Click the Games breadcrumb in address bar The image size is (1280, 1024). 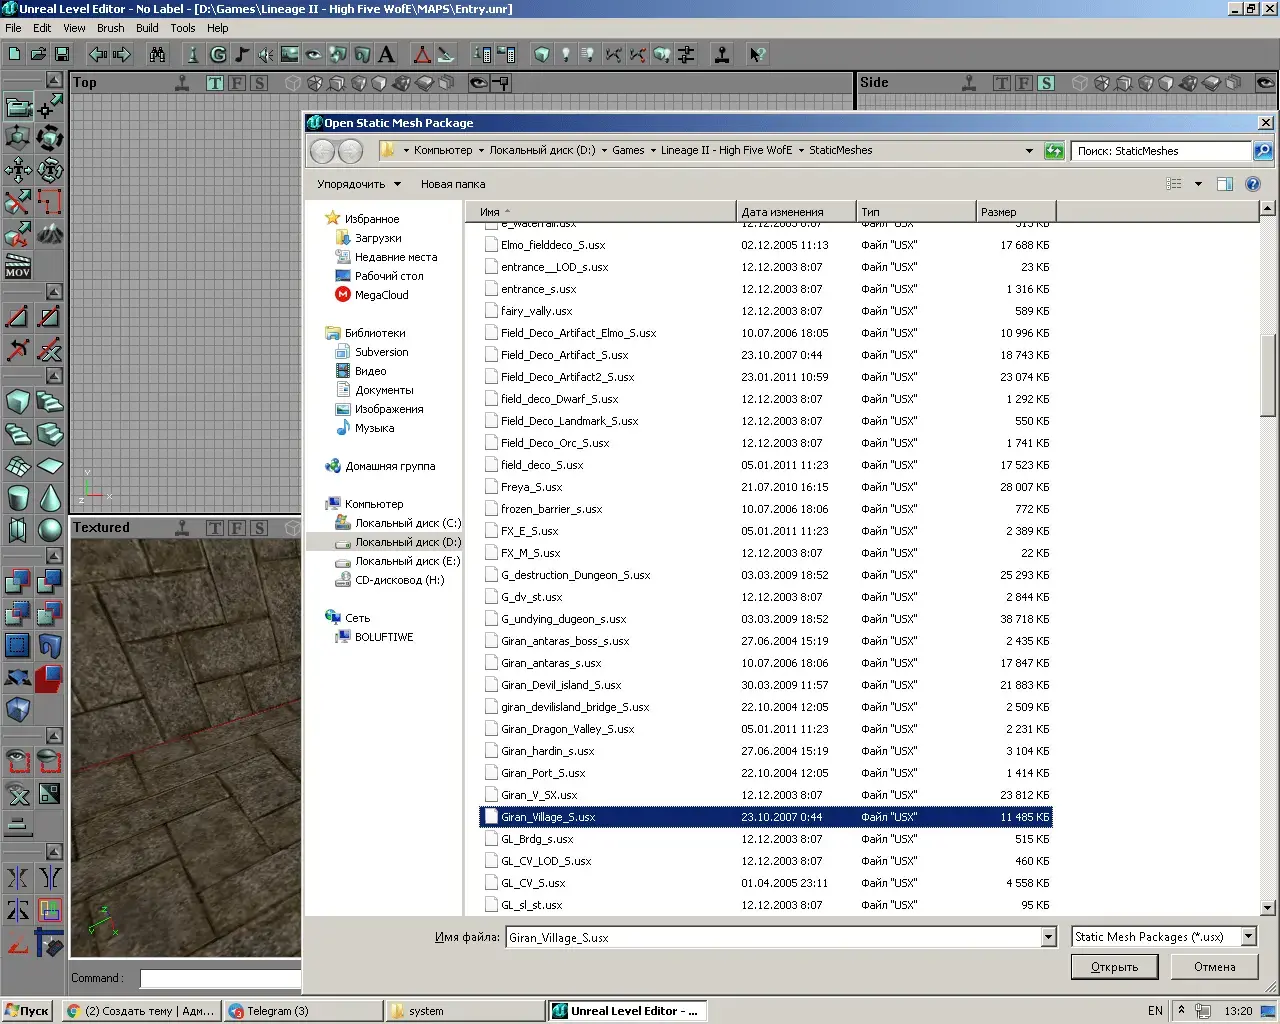[628, 151]
